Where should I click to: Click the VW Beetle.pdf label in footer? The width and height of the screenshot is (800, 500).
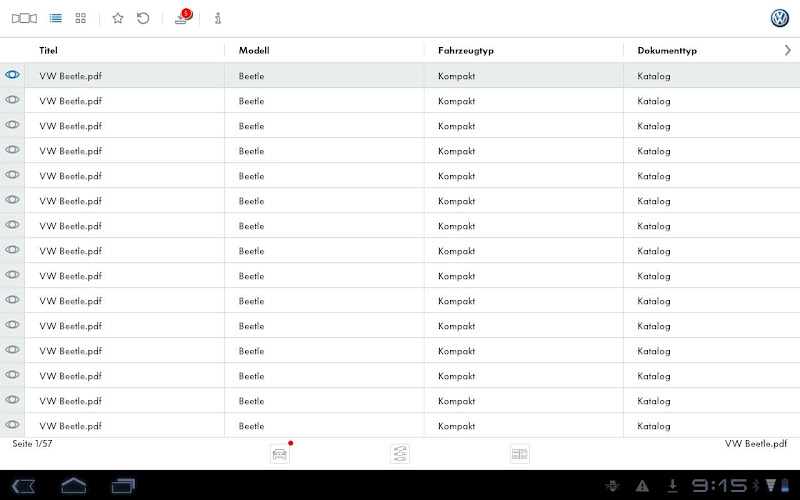(x=756, y=444)
